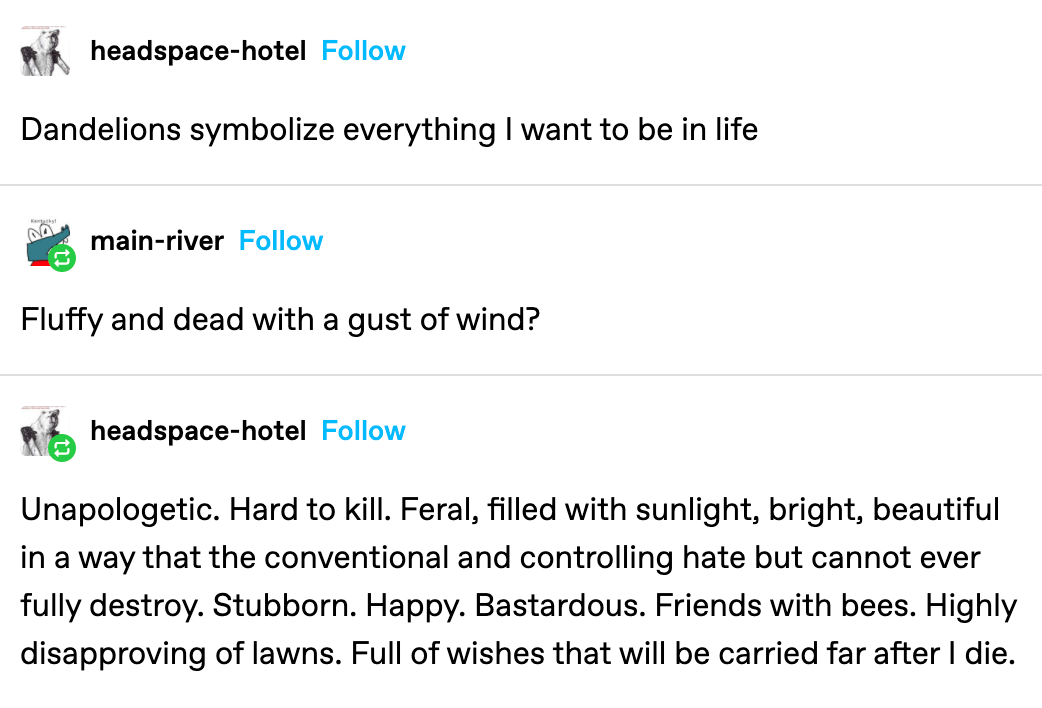Follow main-river
This screenshot has width=1042, height=708.
[280, 241]
